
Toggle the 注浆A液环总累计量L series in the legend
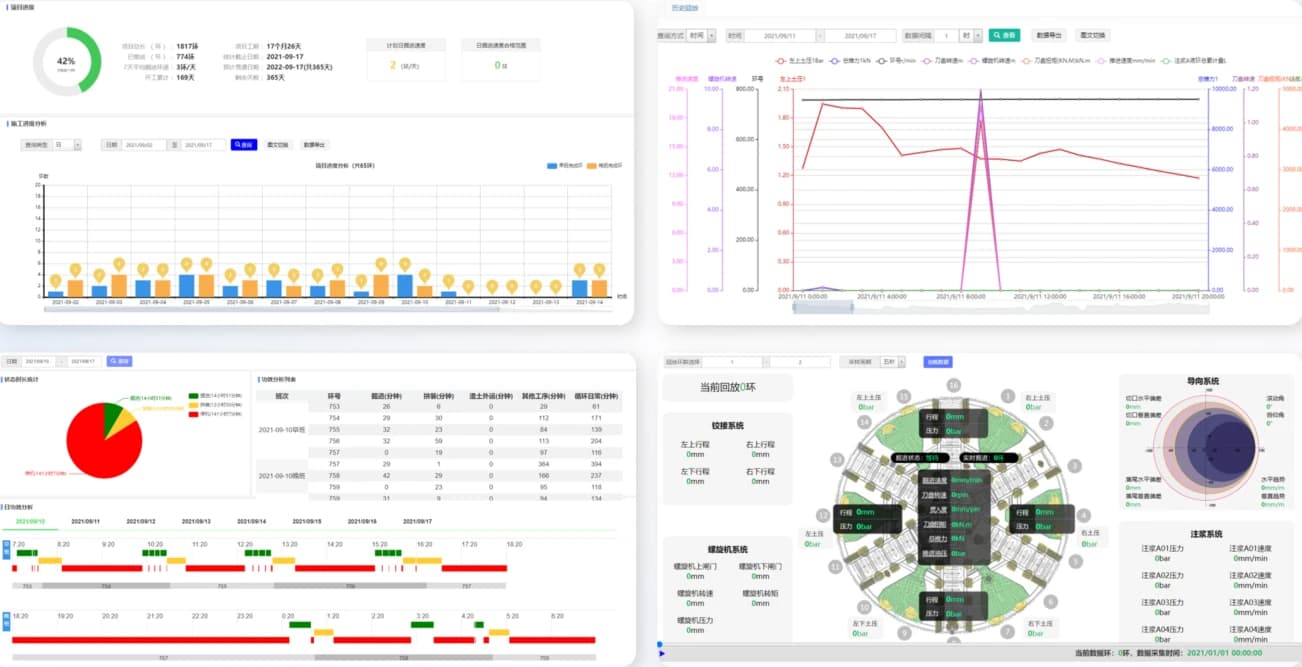[x=1194, y=61]
